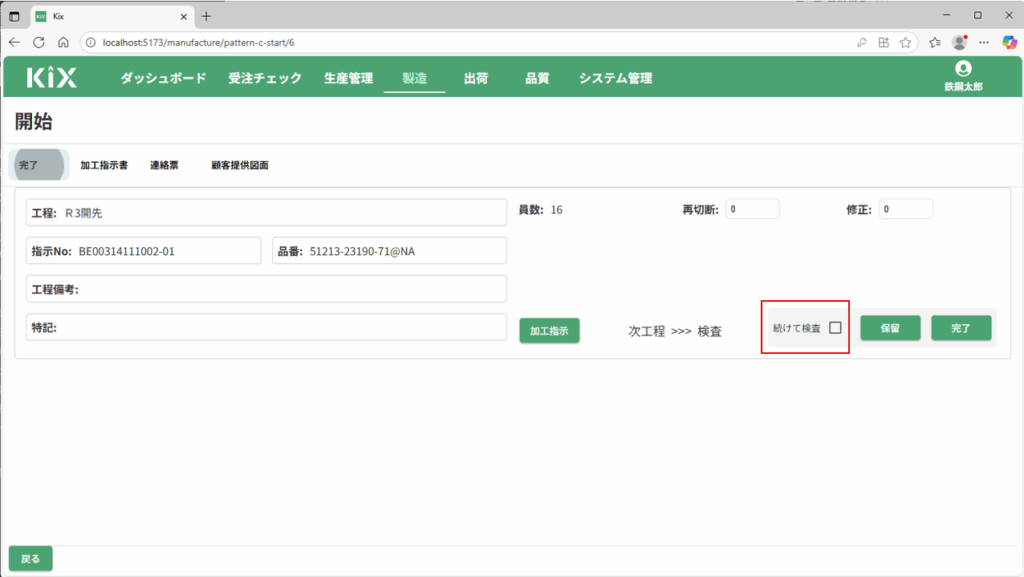Open browser settings and more menu
Image resolution: width=1024 pixels, height=577 pixels.
(x=984, y=42)
